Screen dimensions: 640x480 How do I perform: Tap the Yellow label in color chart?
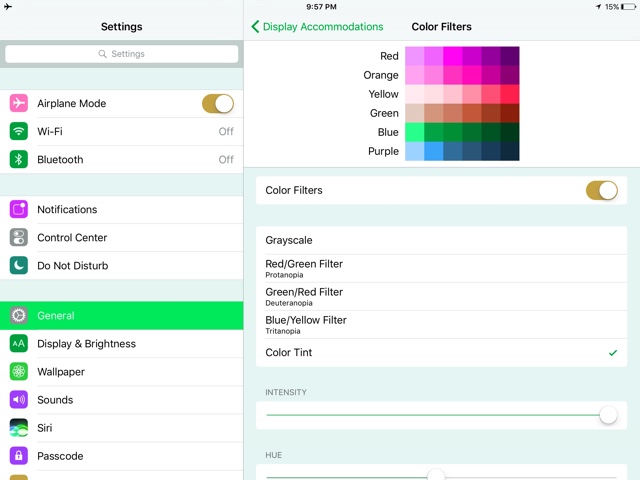pos(383,94)
